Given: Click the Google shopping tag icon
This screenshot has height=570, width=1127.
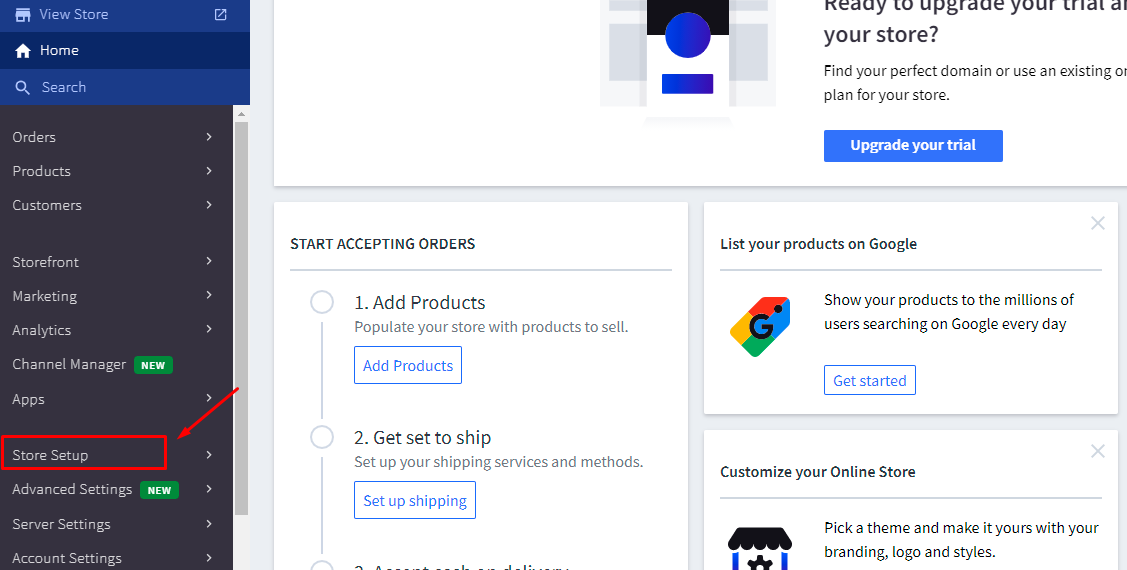Looking at the screenshot, I should [760, 326].
